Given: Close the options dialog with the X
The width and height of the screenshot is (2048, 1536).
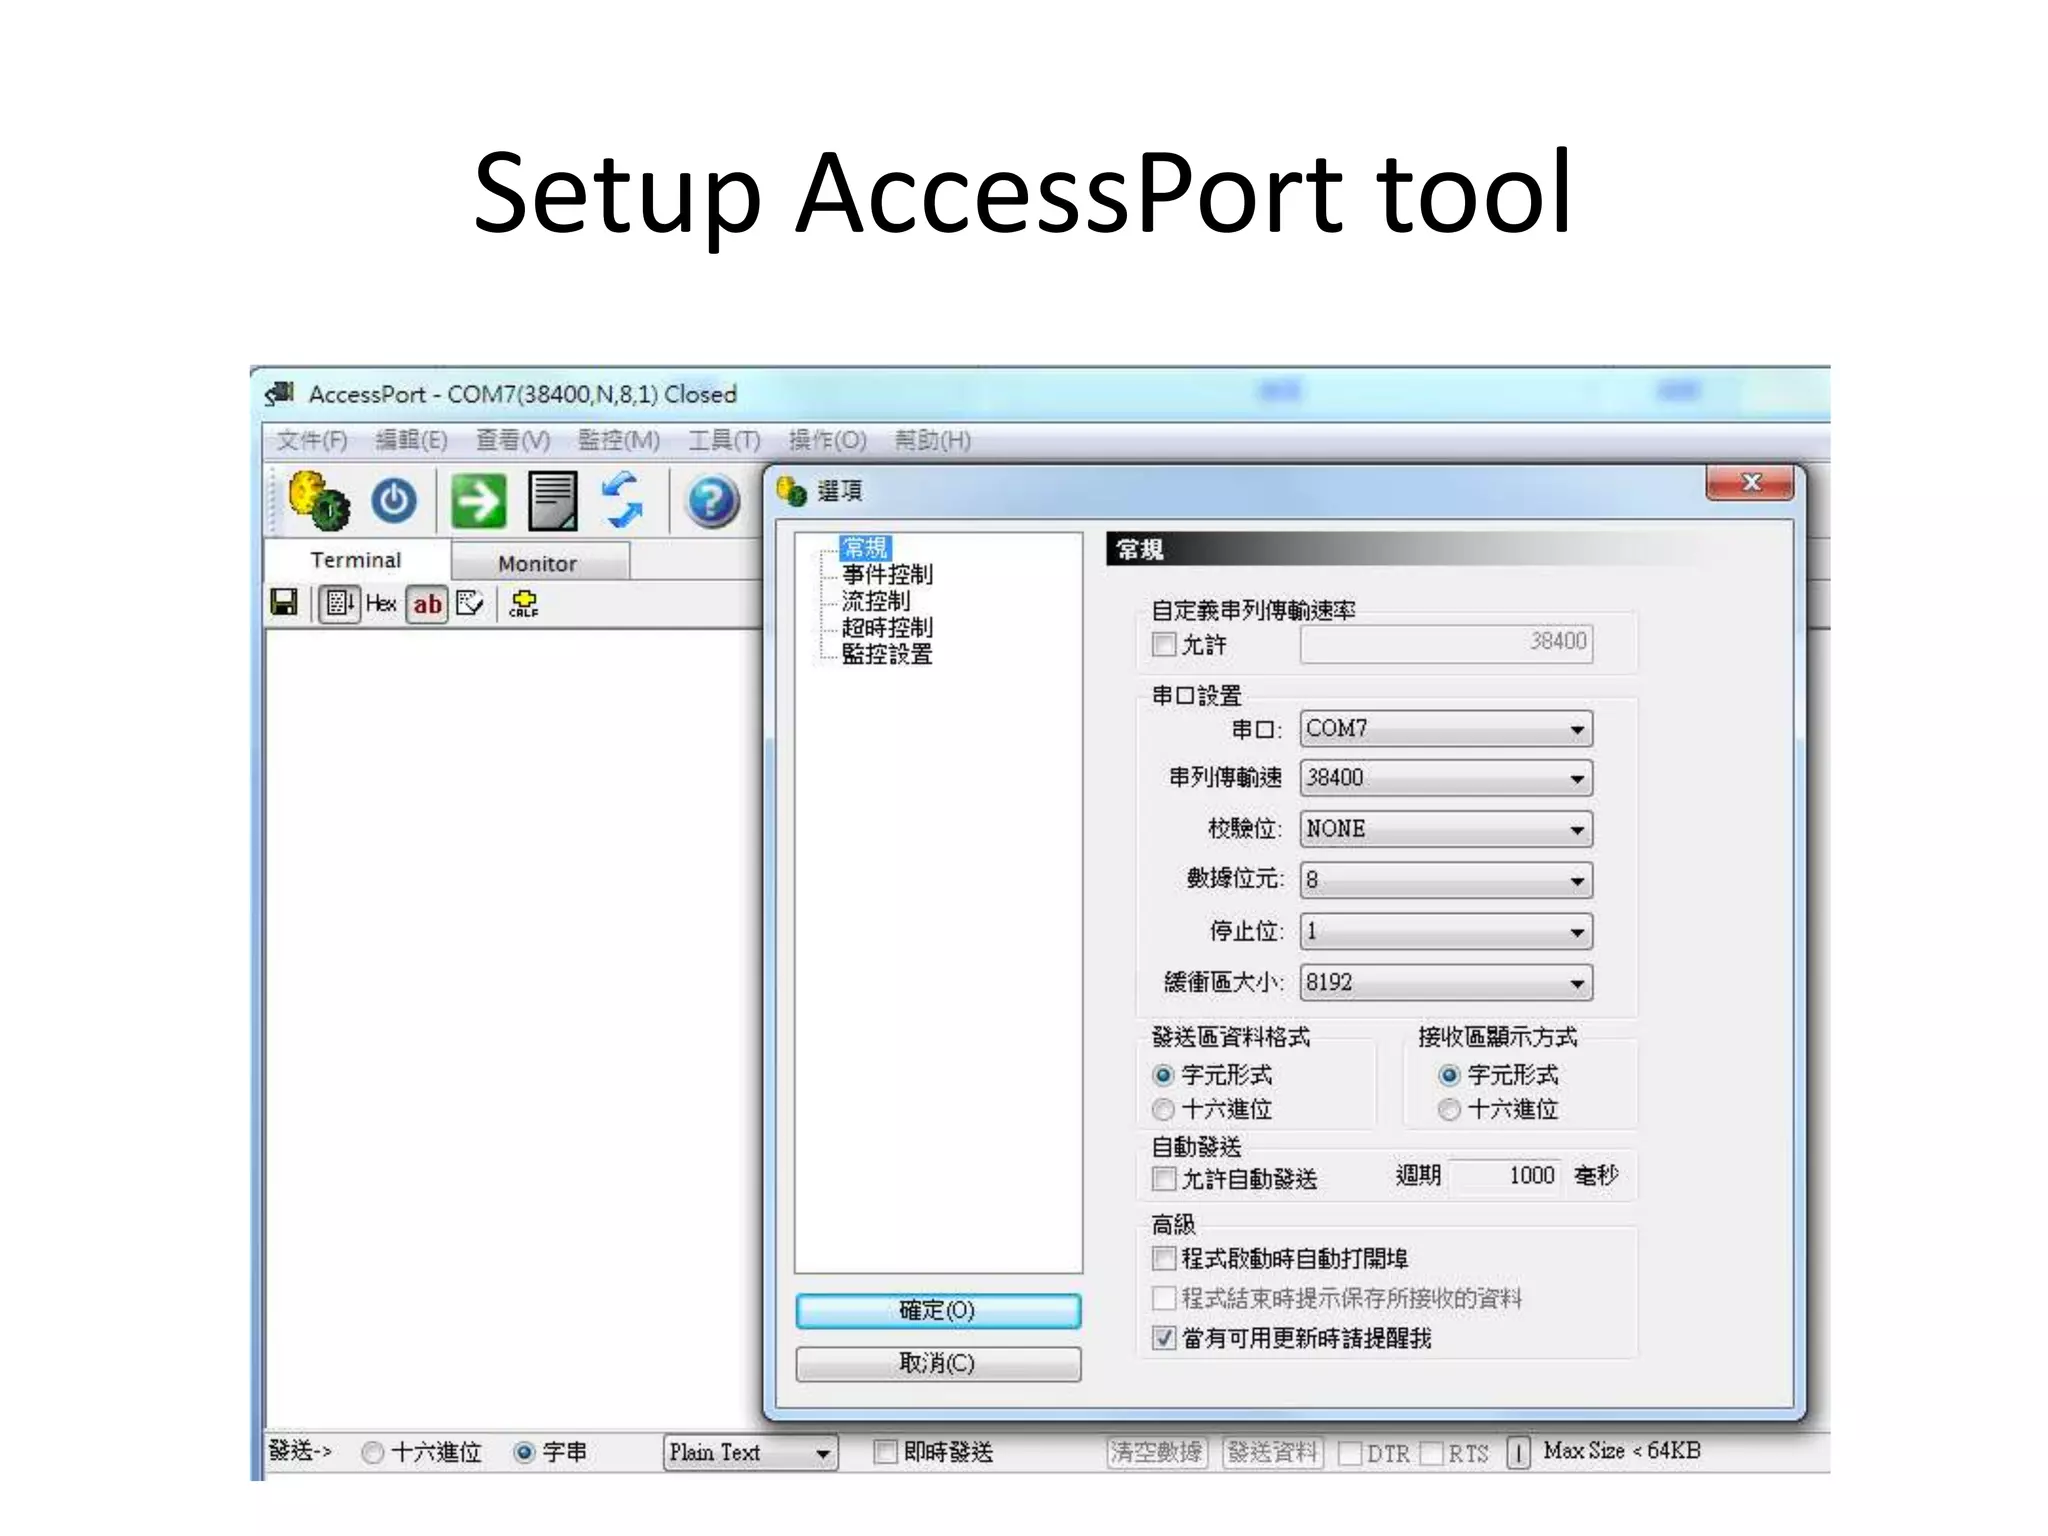Looking at the screenshot, I should pos(1750,483).
